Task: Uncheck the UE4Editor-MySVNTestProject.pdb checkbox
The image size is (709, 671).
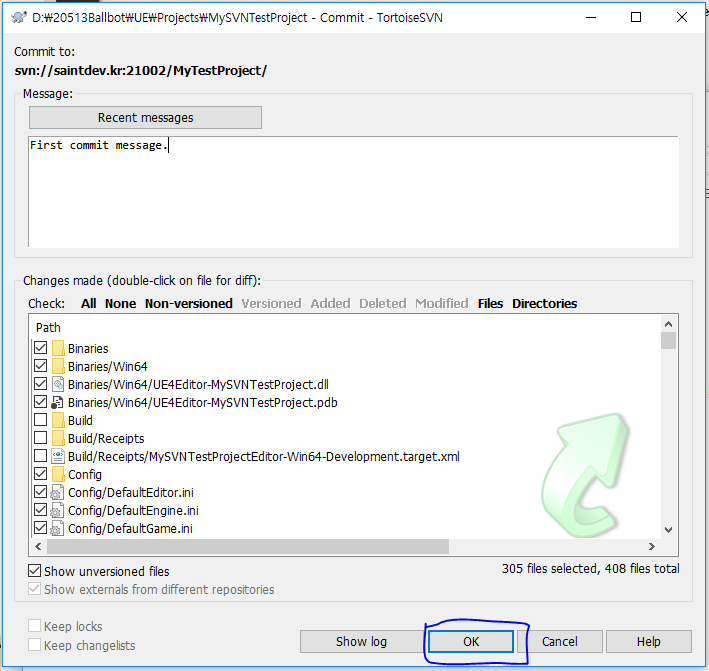Action: 40,402
